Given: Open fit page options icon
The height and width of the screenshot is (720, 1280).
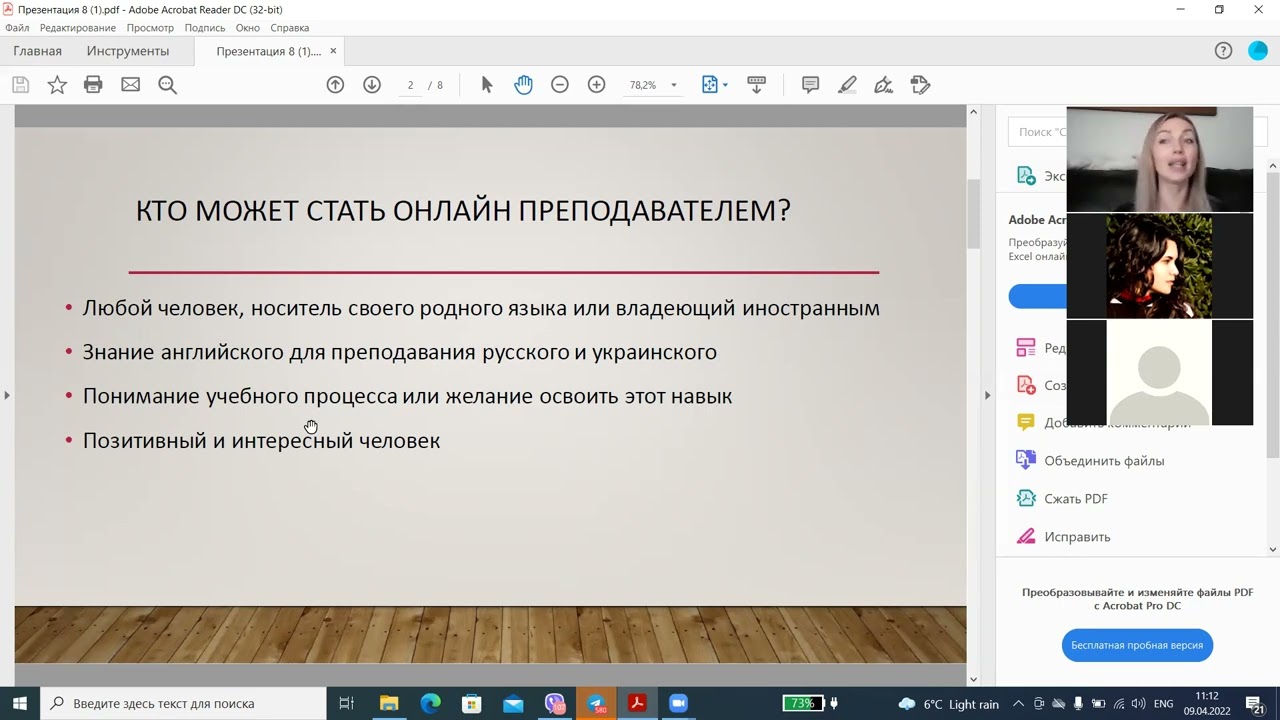Looking at the screenshot, I should pos(710,85).
